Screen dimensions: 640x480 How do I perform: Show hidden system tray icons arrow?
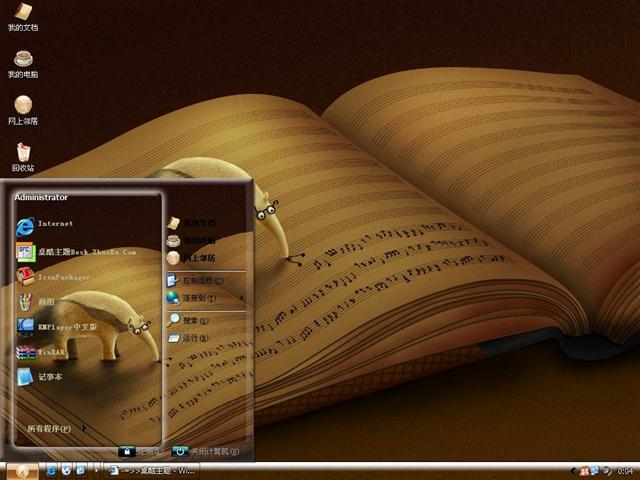(x=573, y=471)
